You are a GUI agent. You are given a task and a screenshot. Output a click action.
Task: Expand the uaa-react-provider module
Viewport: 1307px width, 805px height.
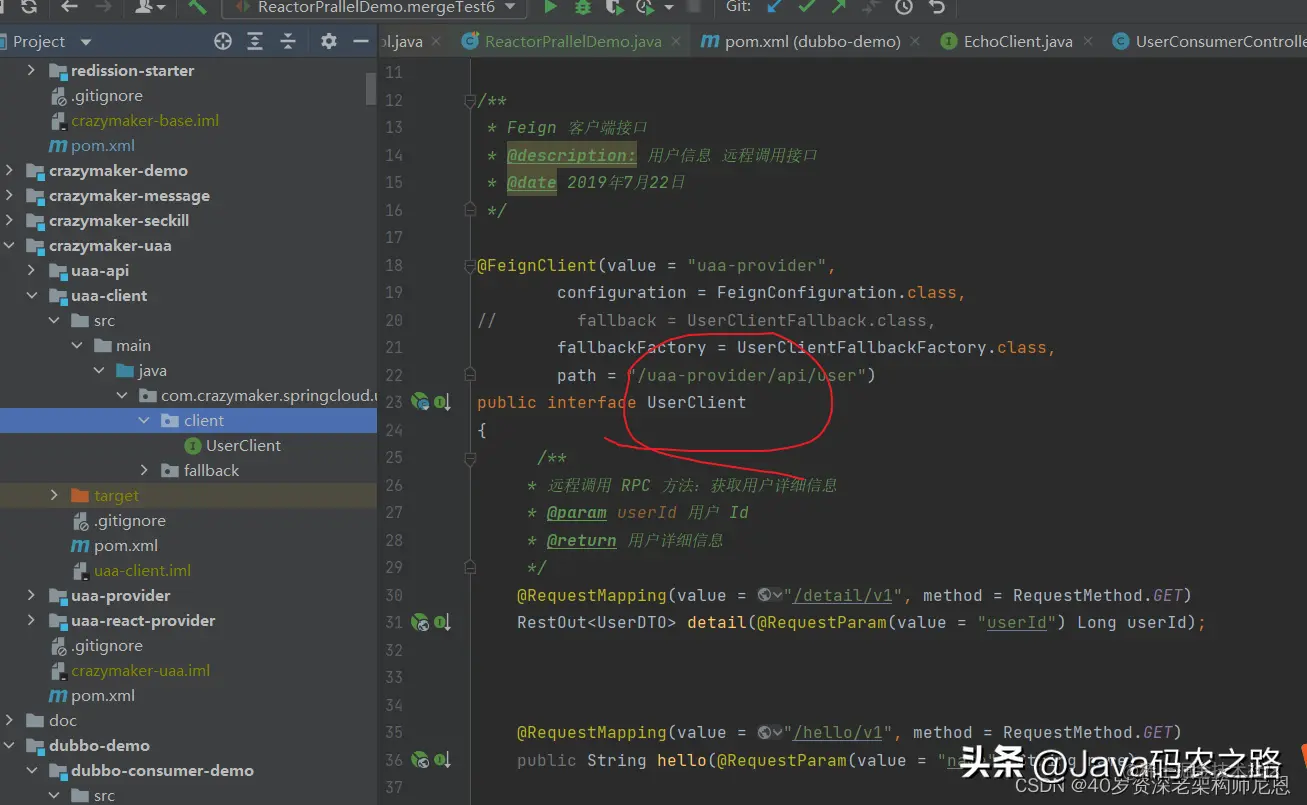click(31, 621)
